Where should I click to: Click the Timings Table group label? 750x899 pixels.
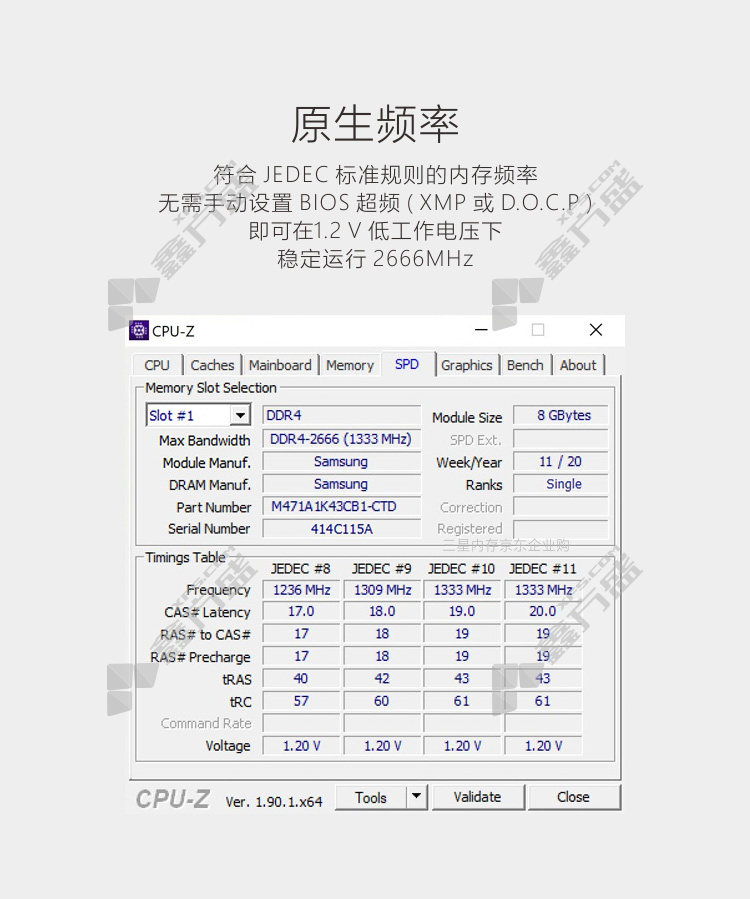[185, 557]
